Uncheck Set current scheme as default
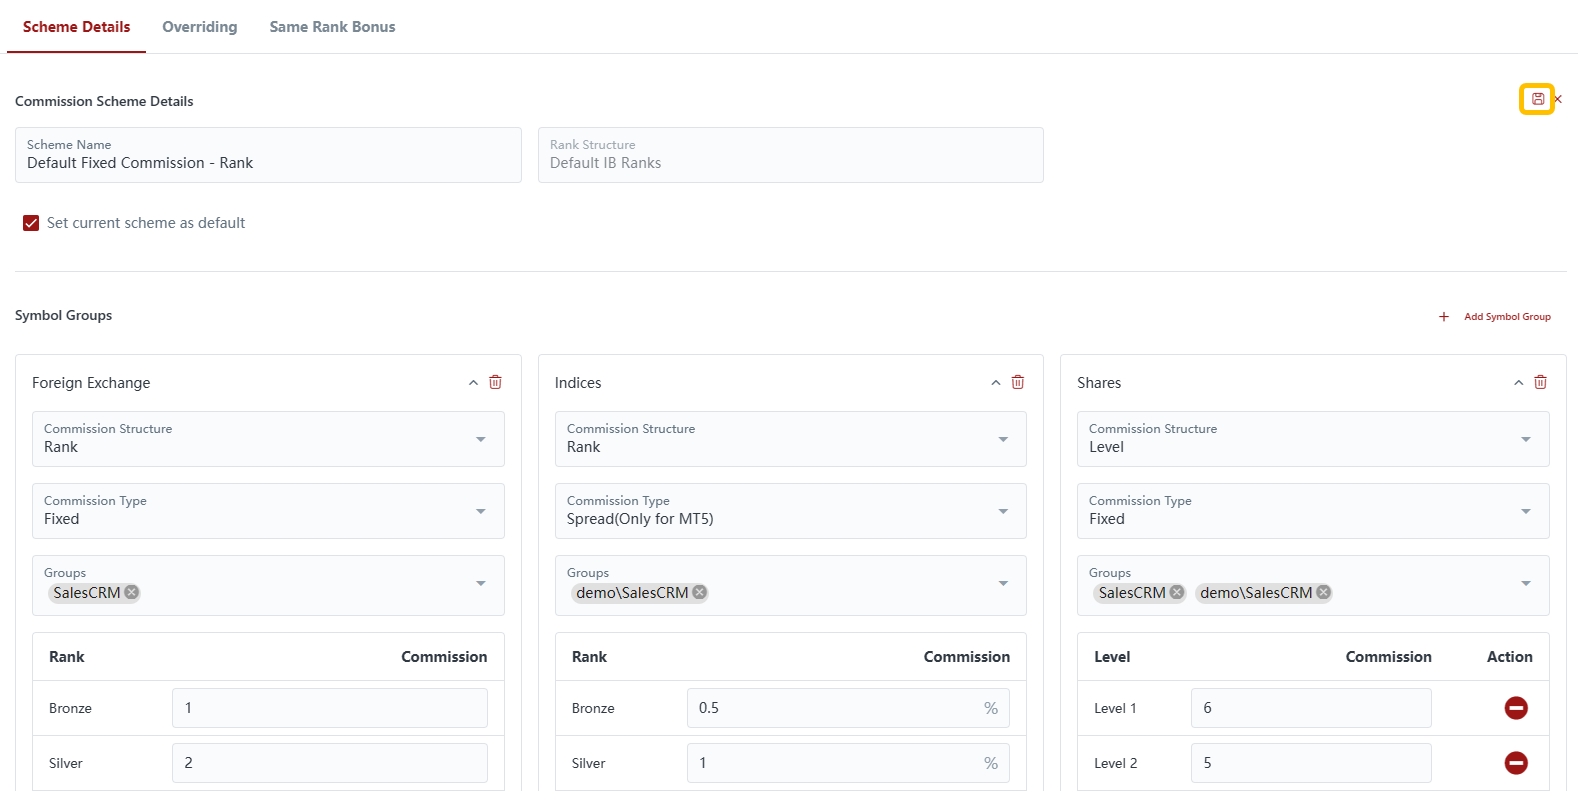Viewport: 1582px width, 802px height. pos(31,223)
